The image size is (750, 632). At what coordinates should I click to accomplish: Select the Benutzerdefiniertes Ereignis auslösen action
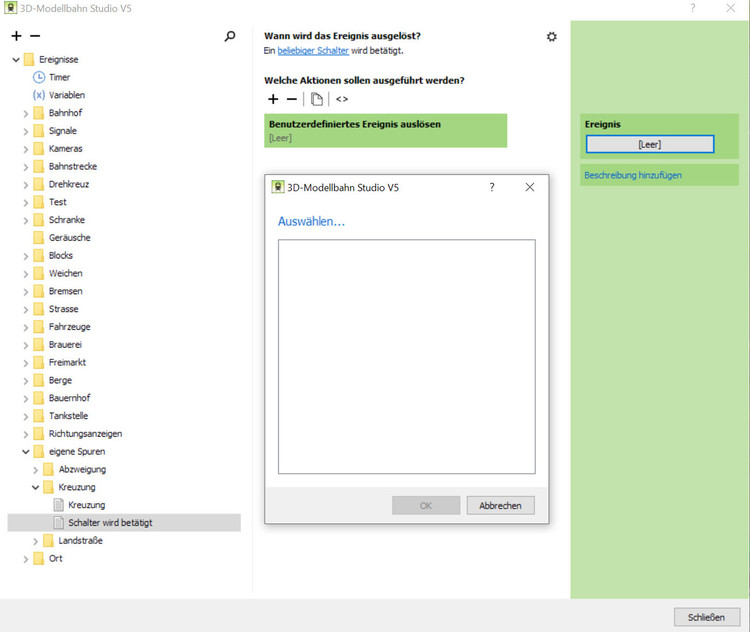386,131
